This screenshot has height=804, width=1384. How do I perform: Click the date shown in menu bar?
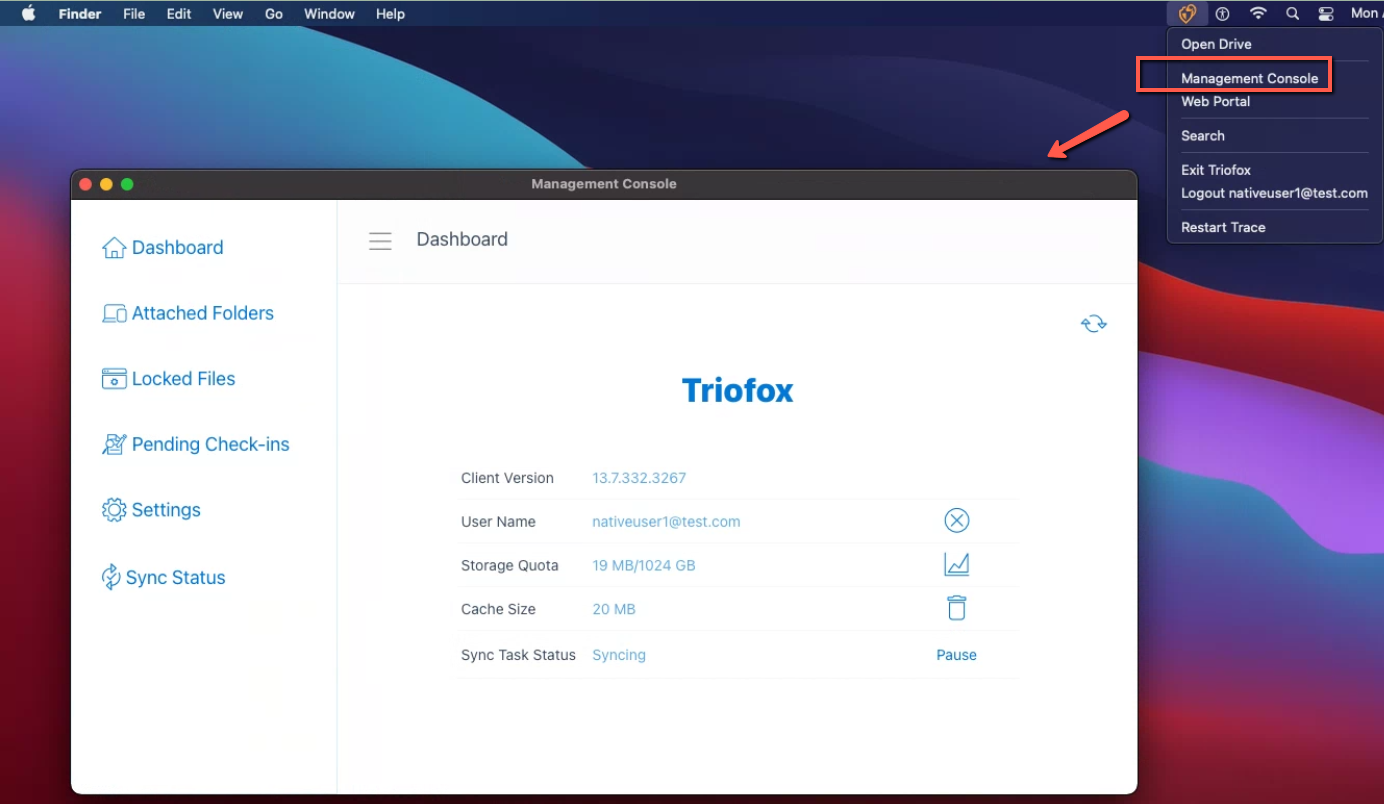coord(1367,14)
